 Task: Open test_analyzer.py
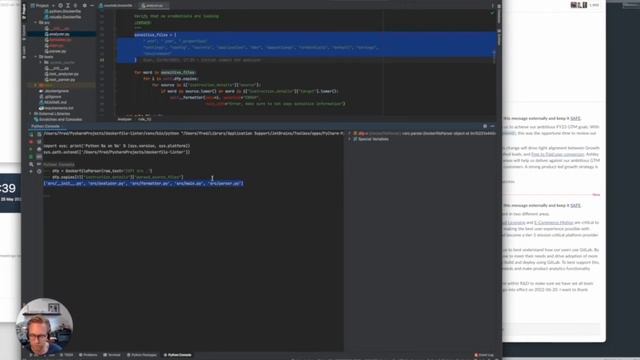tap(63, 74)
